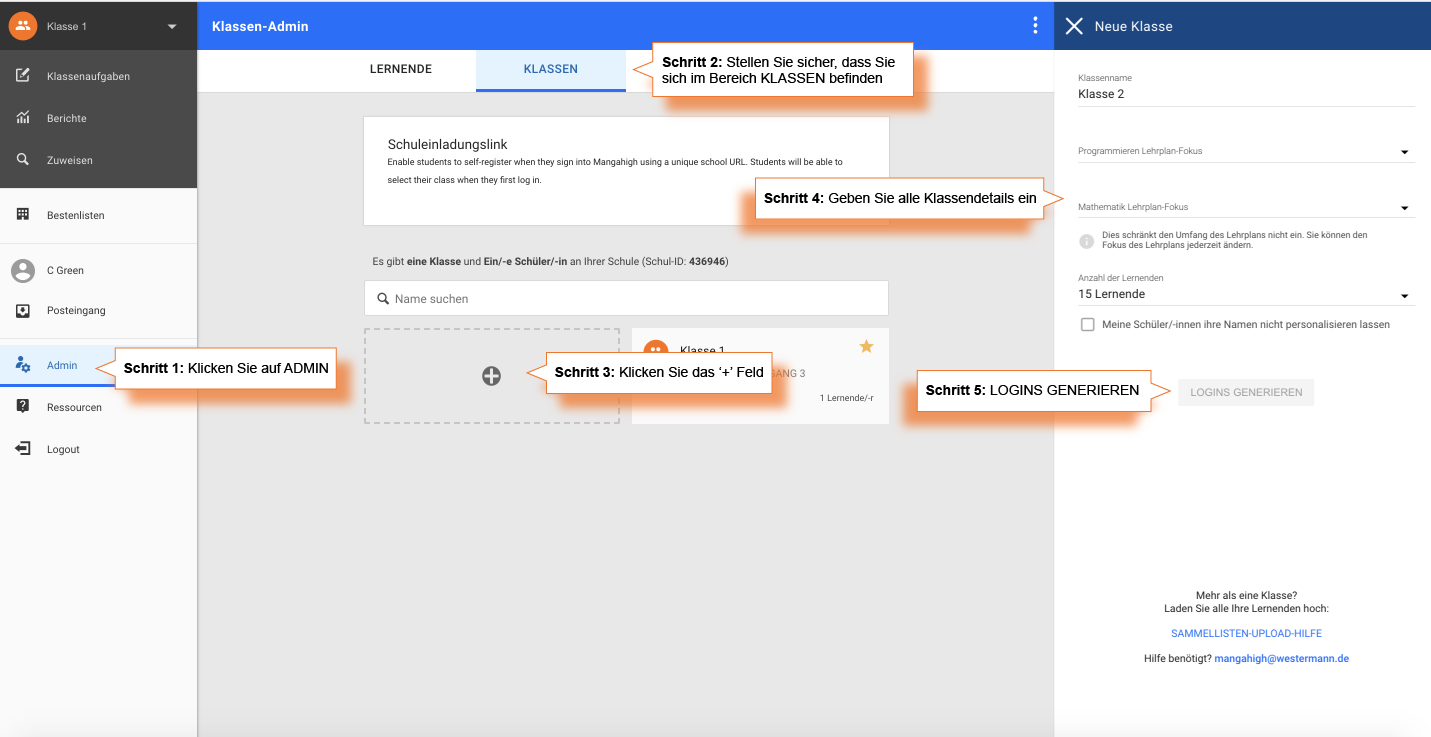Click the orange class avatar icon

pyautogui.click(x=23, y=26)
